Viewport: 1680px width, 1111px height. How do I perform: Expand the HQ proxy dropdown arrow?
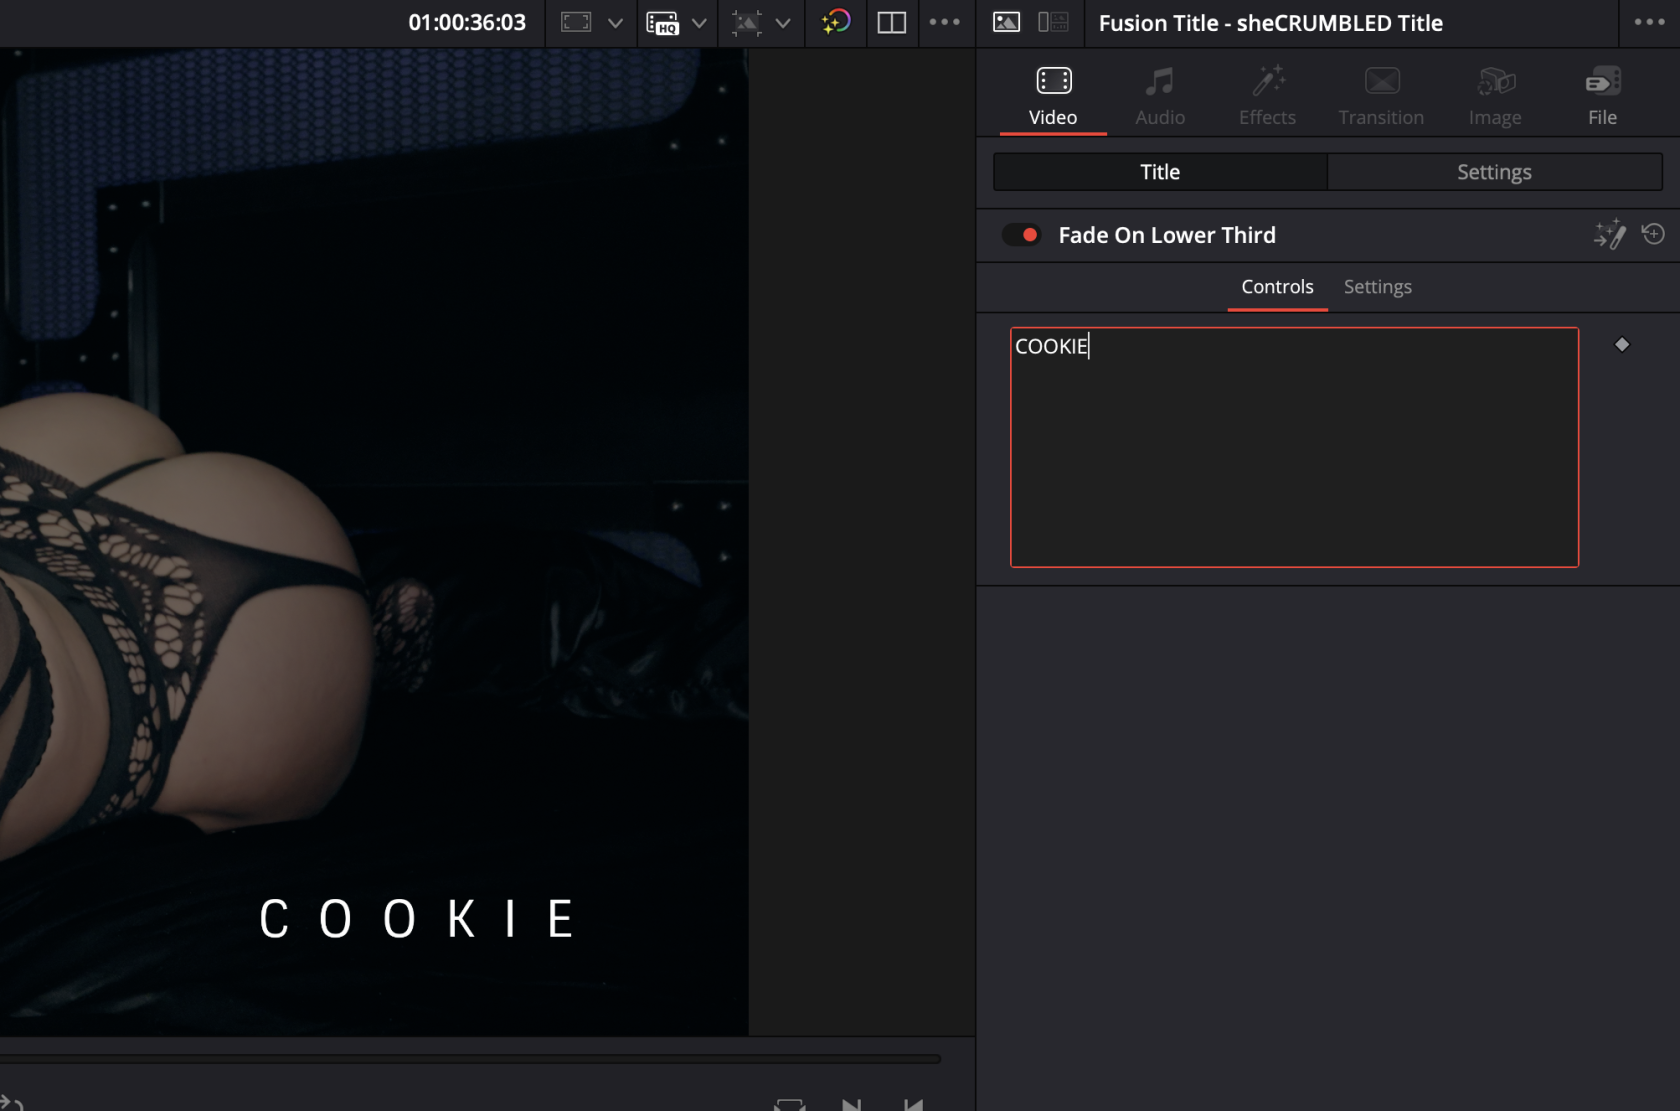tap(699, 22)
